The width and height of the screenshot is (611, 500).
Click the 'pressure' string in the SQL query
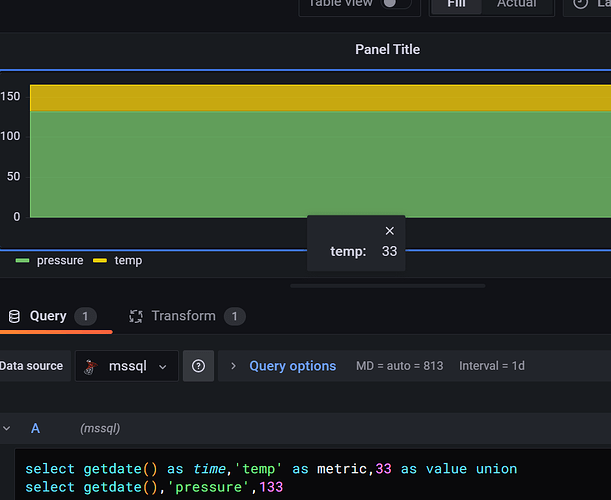click(x=208, y=487)
